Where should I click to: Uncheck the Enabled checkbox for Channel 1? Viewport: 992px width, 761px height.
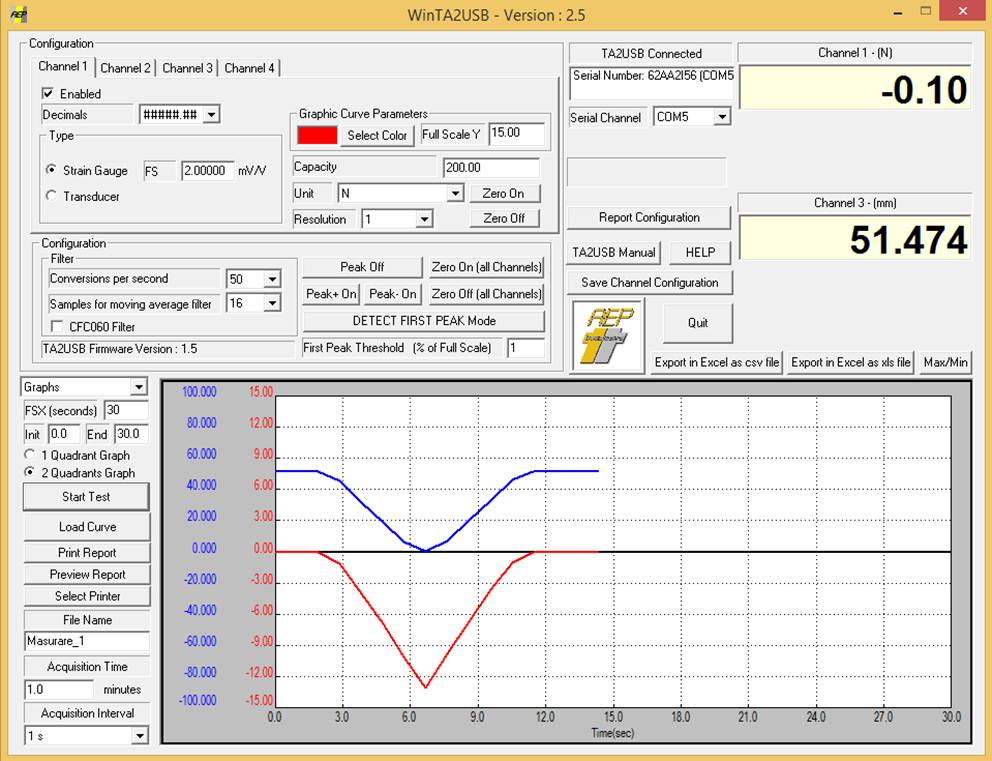pyautogui.click(x=47, y=94)
